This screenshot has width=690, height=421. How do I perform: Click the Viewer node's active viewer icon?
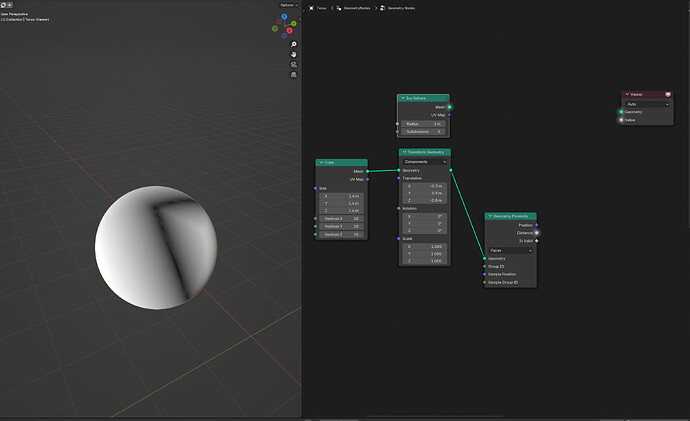coord(668,94)
